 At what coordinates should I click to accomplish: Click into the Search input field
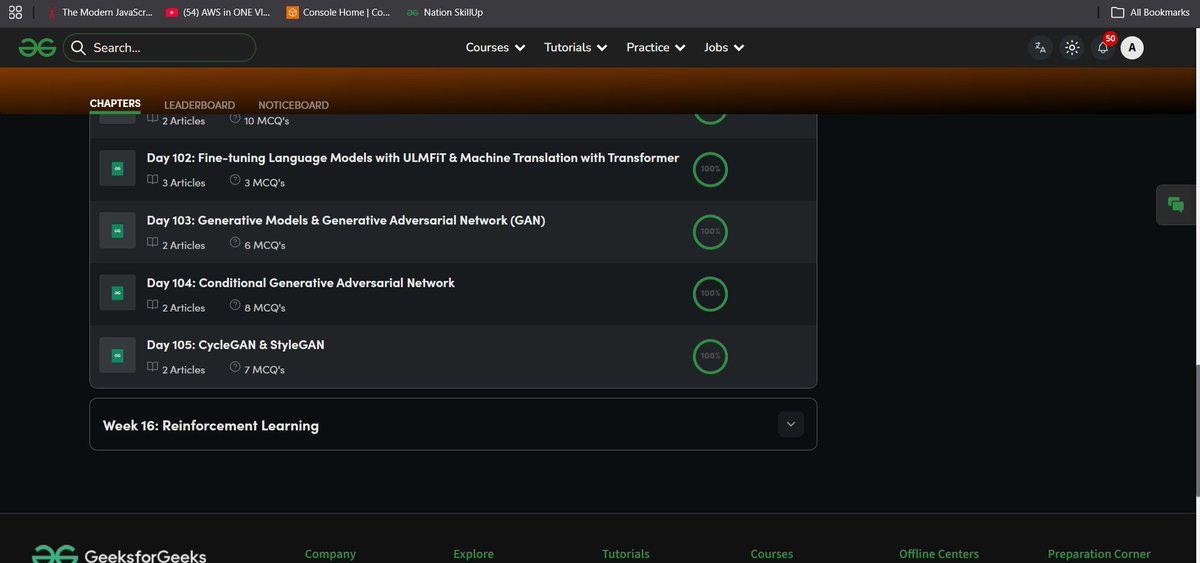(x=160, y=47)
